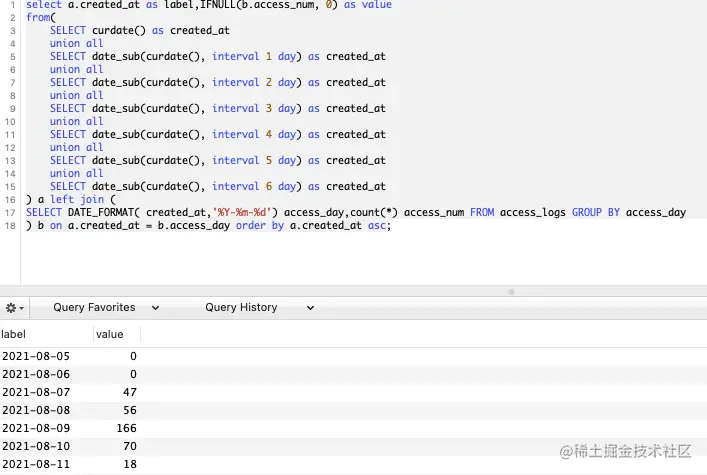Select the 2021-08-06 label cell
Image resolution: width=707 pixels, height=475 pixels.
(36, 374)
